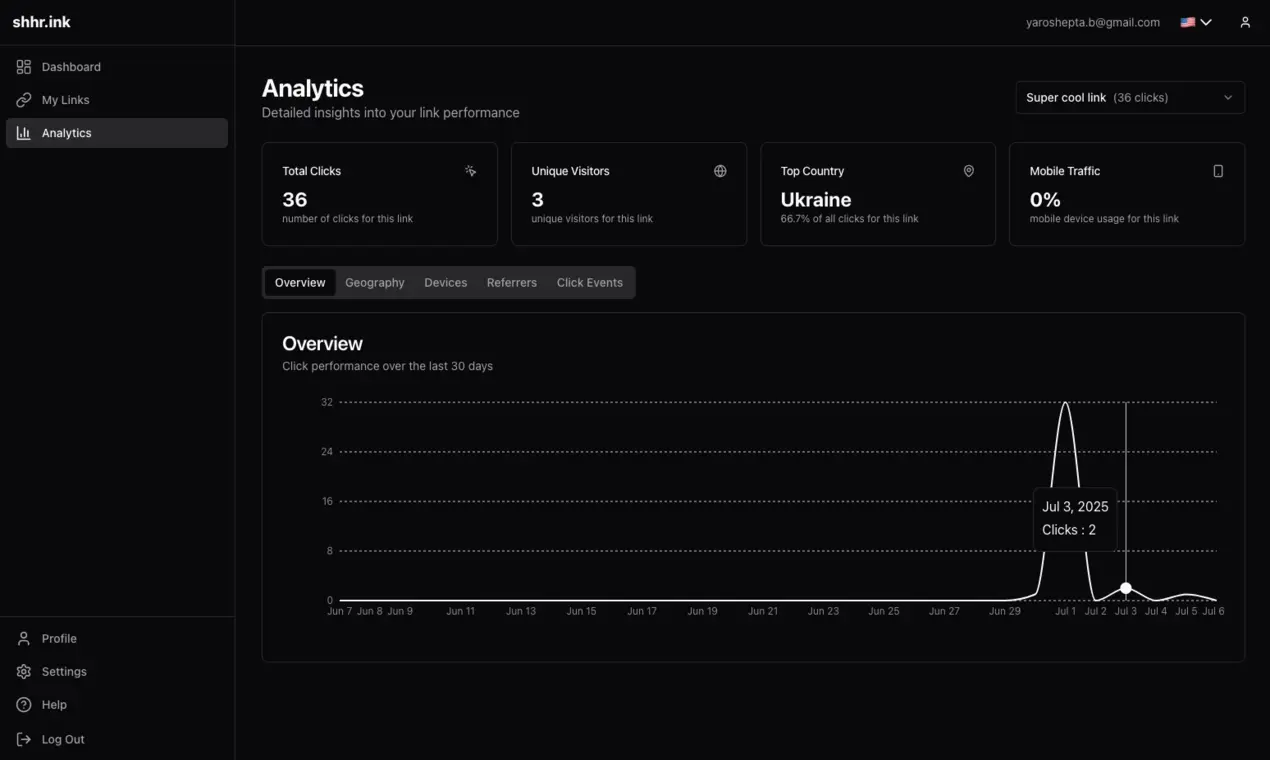The height and width of the screenshot is (760, 1270).
Task: Click the 0% mobile traffic value
Action: point(1045,199)
